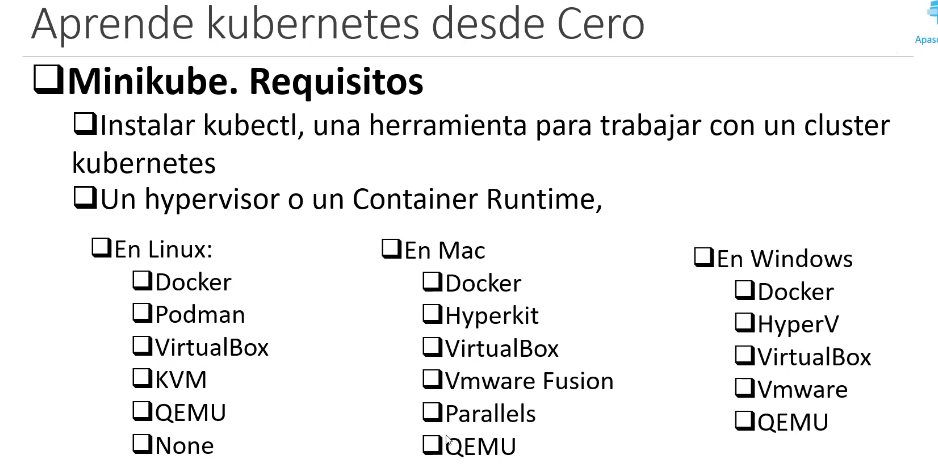Click the bullet box before Mac QEMU
938x476 pixels.
[433, 446]
